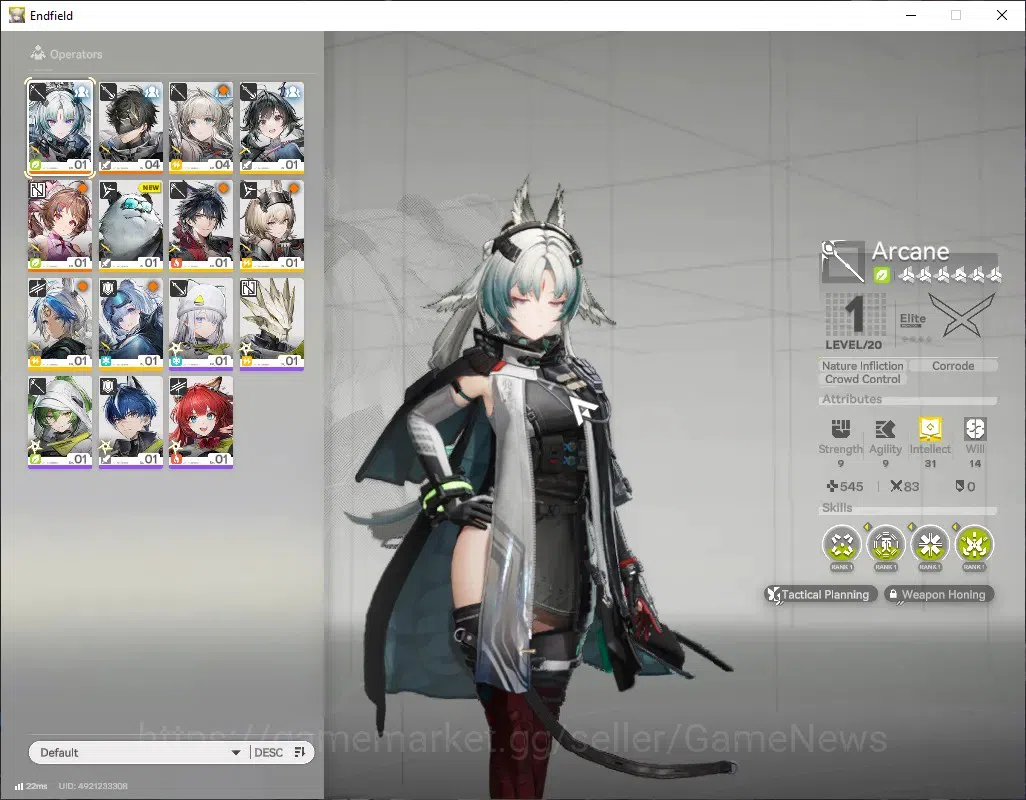
Task: Click the network signal bars icon near 22ms
Action: click(19, 786)
